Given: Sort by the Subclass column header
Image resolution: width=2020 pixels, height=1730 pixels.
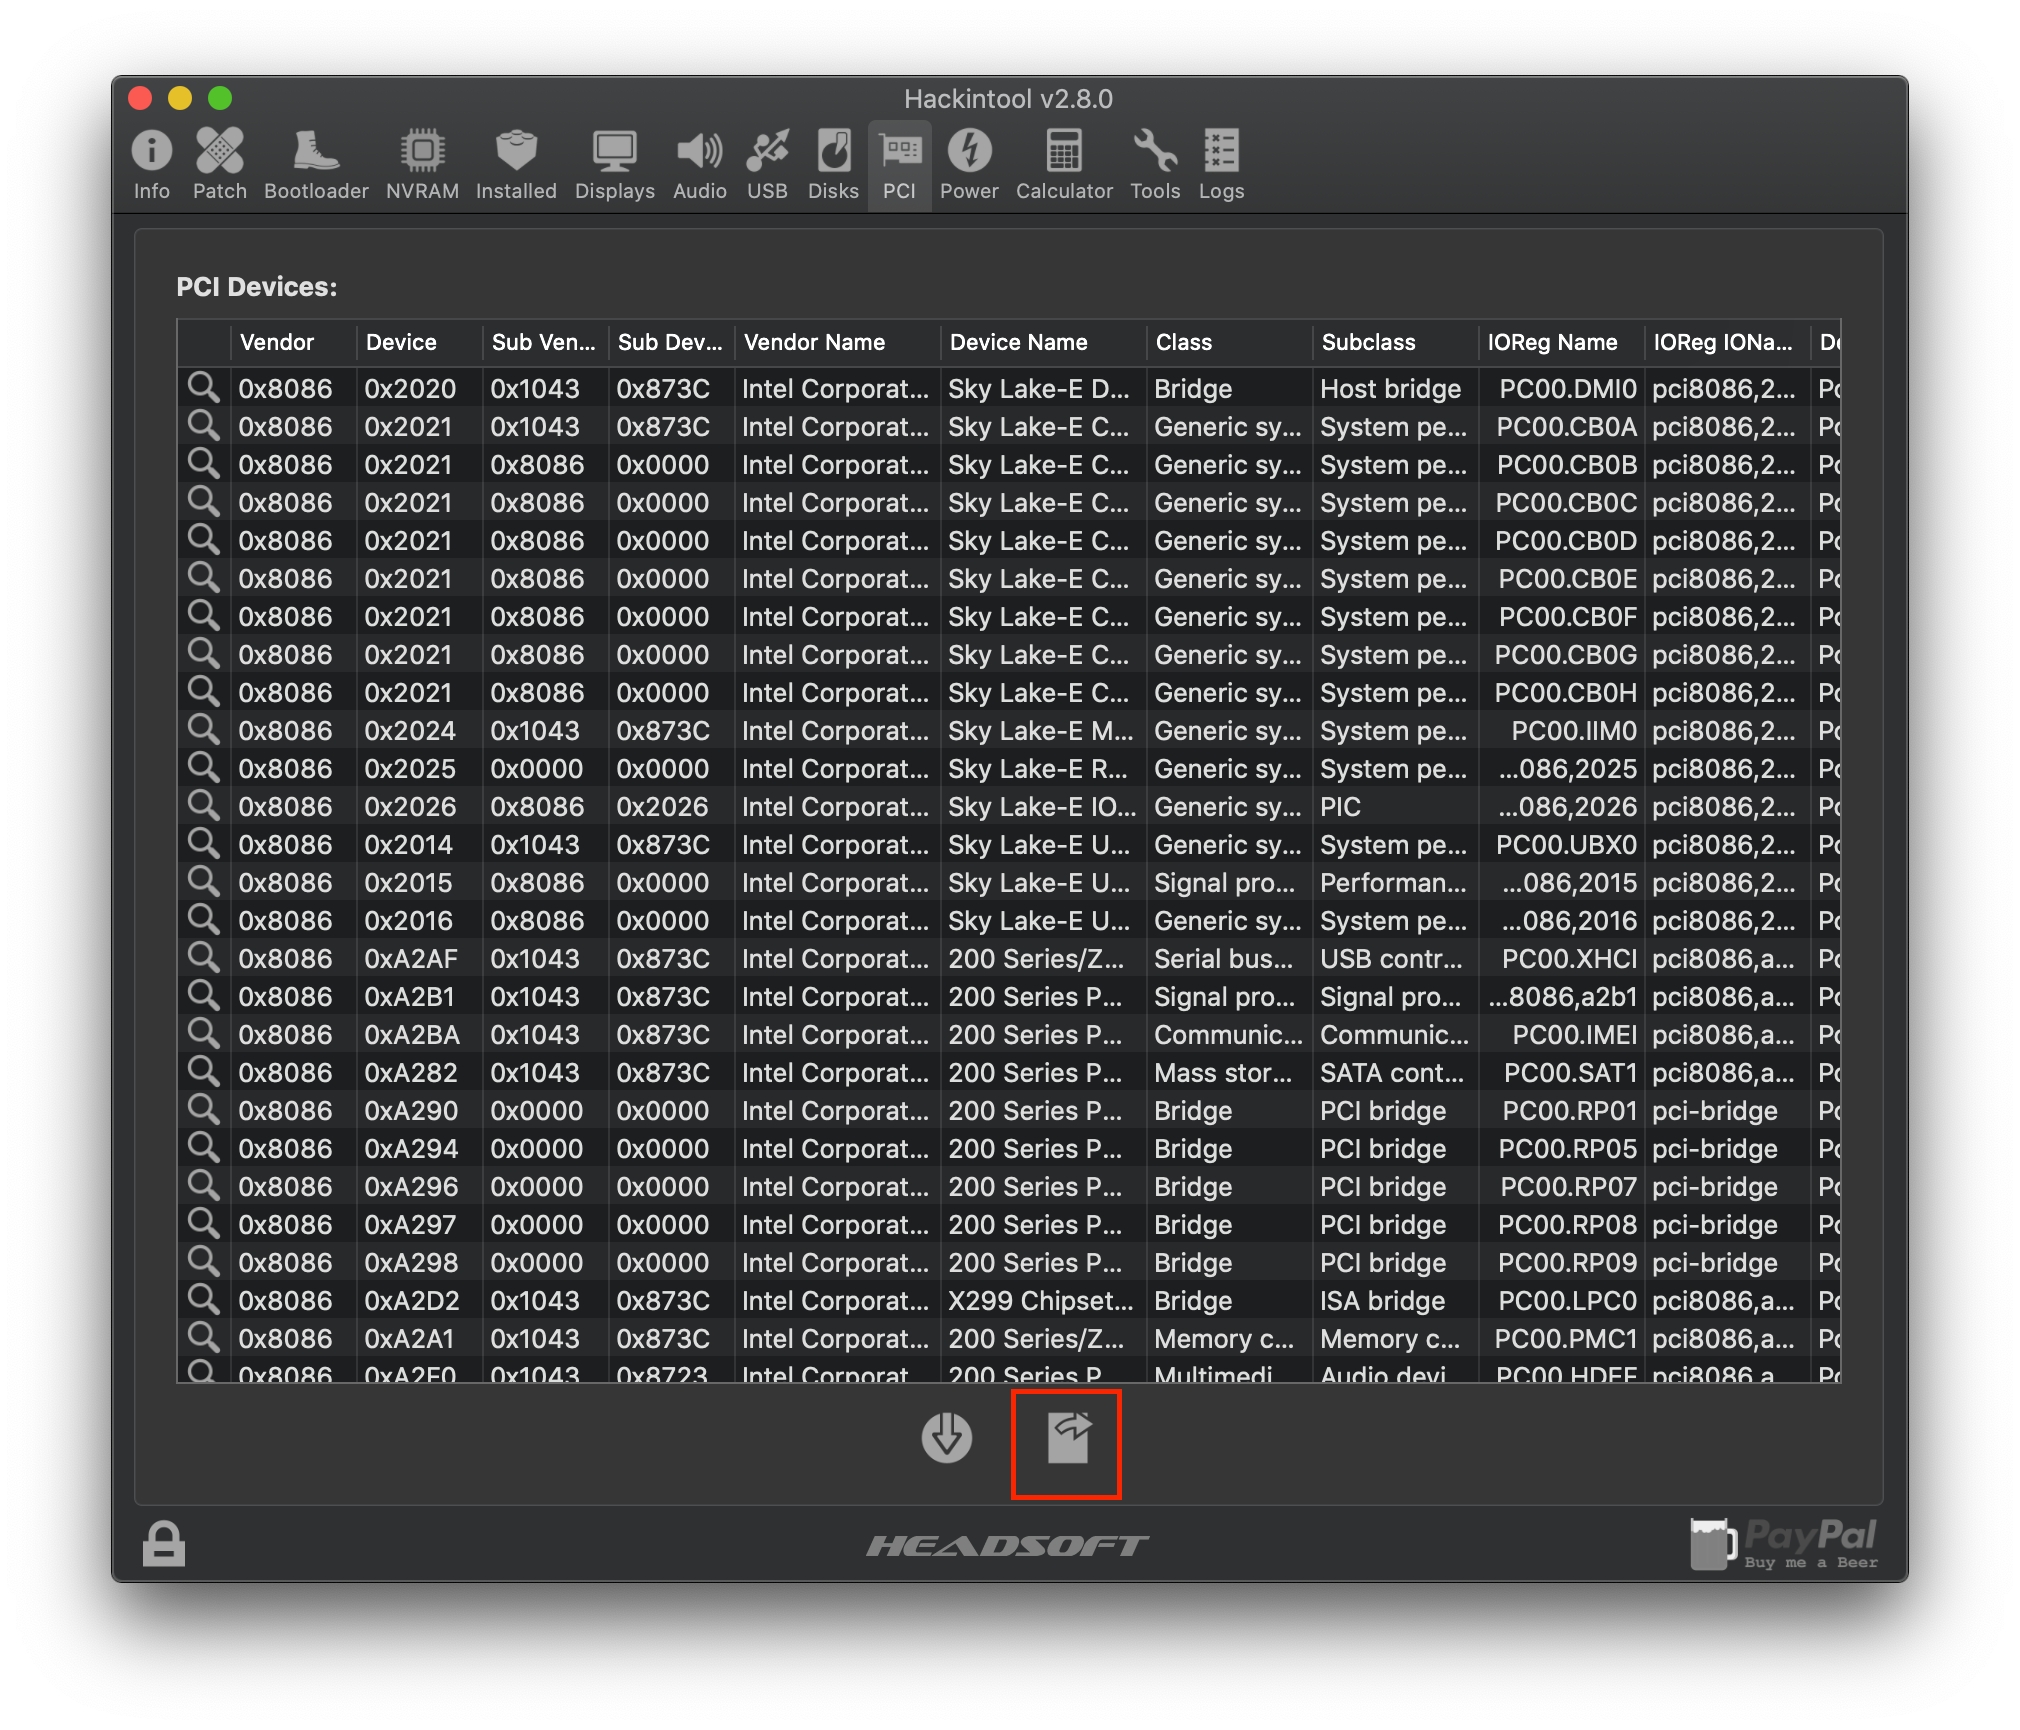Looking at the screenshot, I should [1395, 342].
